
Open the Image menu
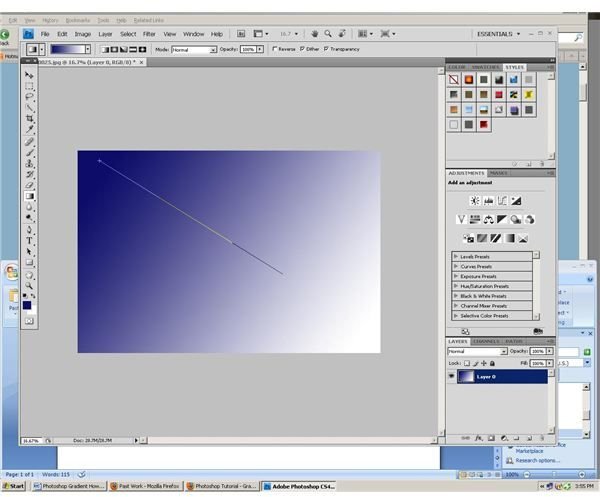[x=83, y=34]
